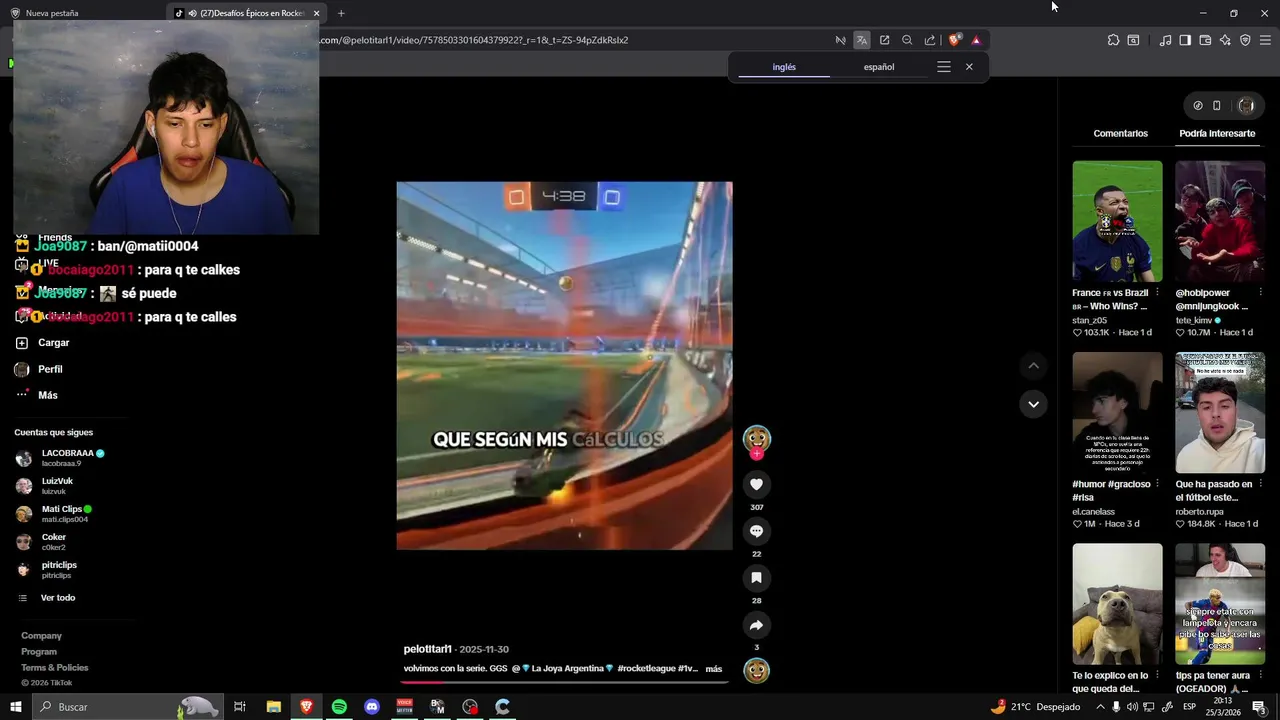1280x720 pixels.
Task: Open File Explorer from the taskbar
Action: (273, 707)
